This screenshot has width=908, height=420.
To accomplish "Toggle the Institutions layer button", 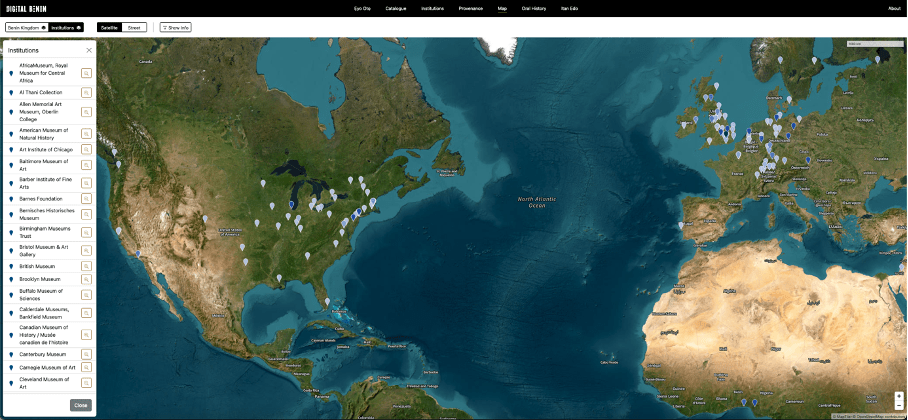I will [66, 27].
